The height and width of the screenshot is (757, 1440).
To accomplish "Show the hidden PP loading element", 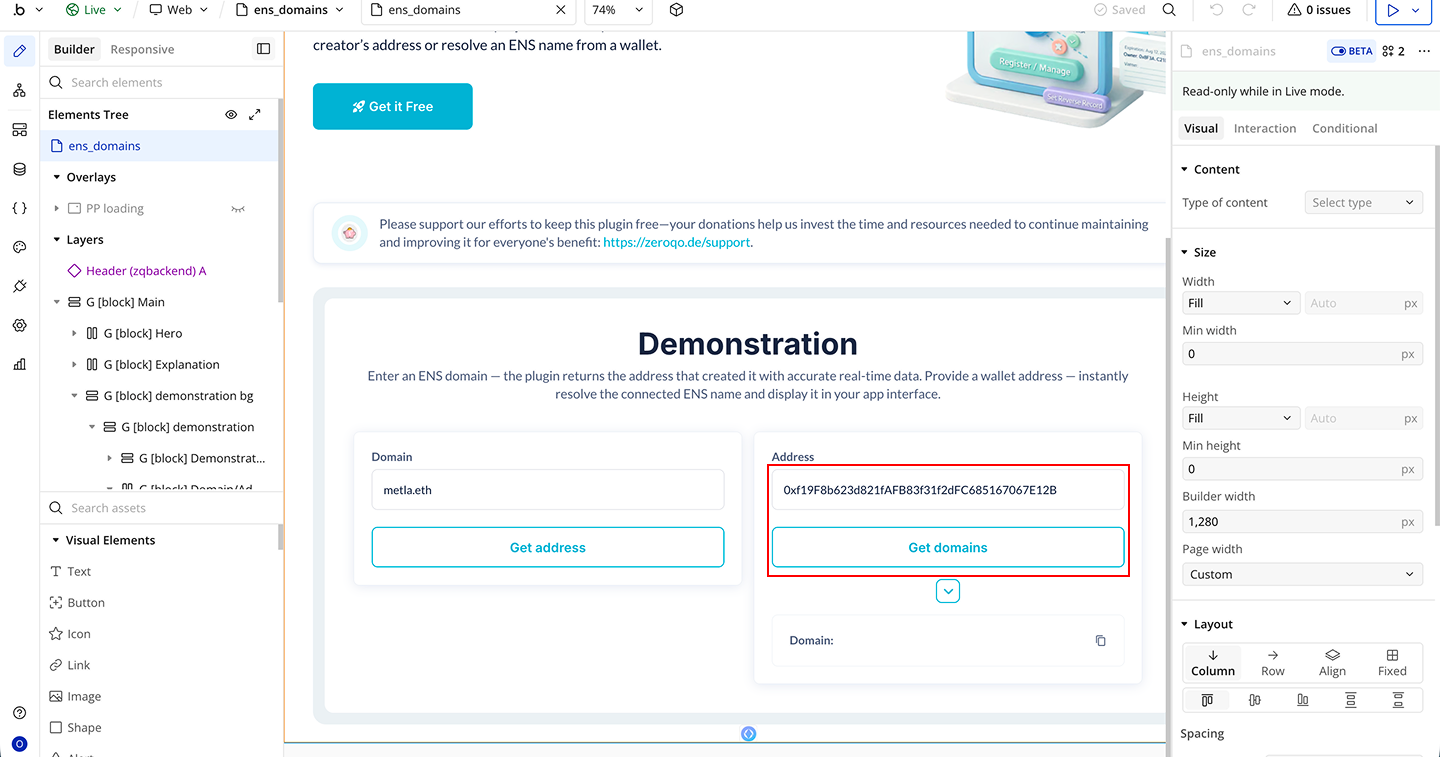I will point(238,209).
